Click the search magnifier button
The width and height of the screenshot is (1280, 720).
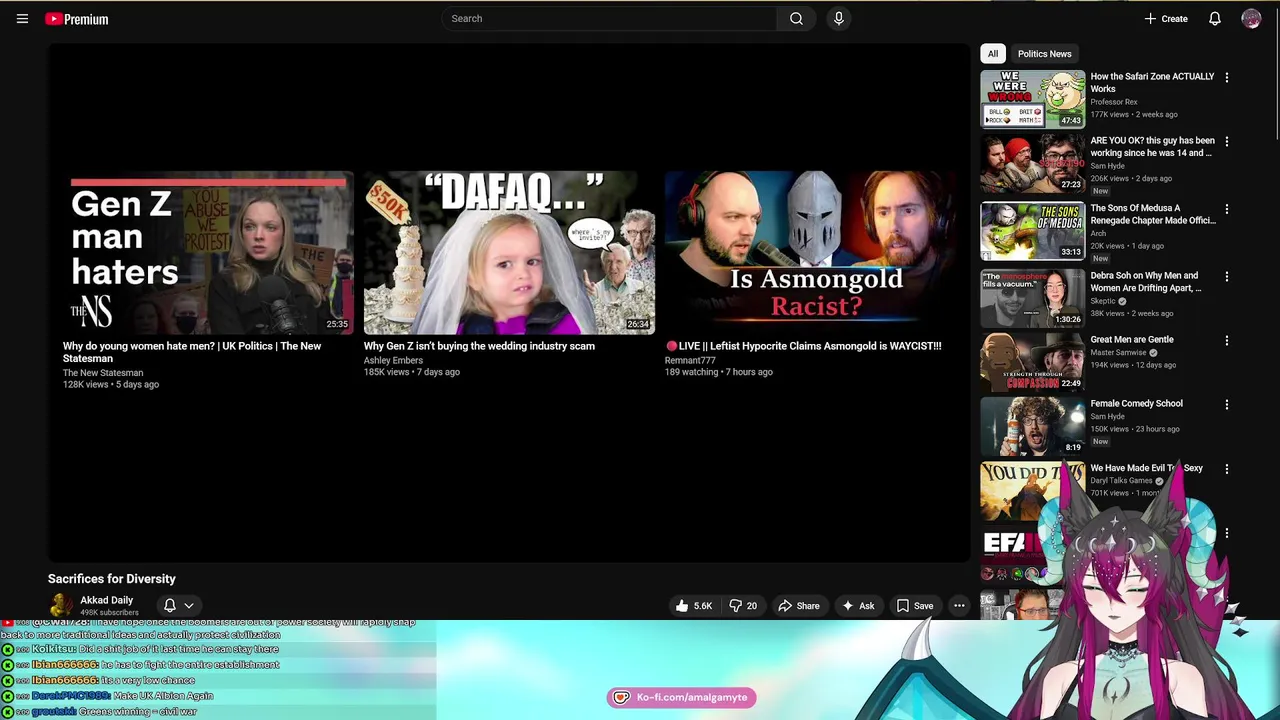coord(796,18)
